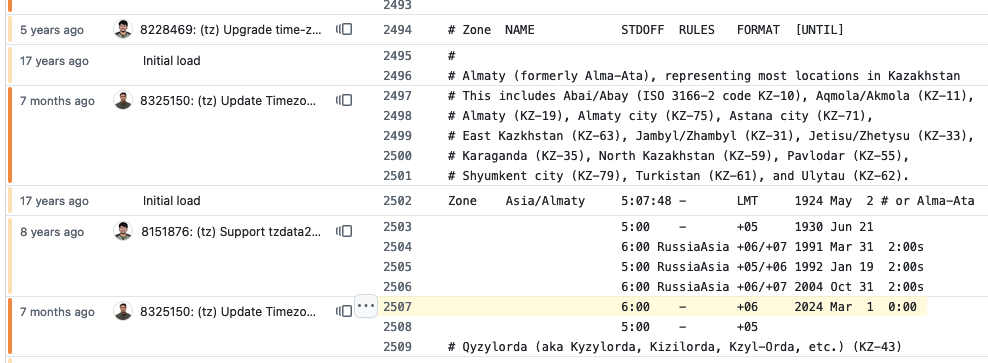Click code line ending '1992 Jan 19 2:00s'
Image resolution: width=988 pixels, height=363 pixels.
pyautogui.click(x=773, y=267)
